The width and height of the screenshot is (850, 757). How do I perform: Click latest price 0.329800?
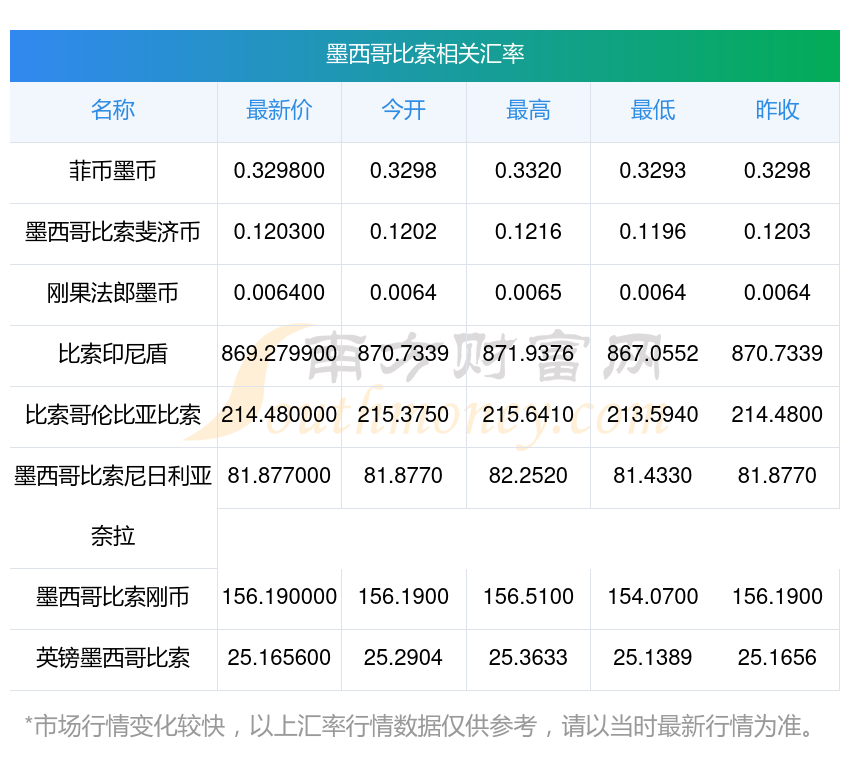point(279,171)
